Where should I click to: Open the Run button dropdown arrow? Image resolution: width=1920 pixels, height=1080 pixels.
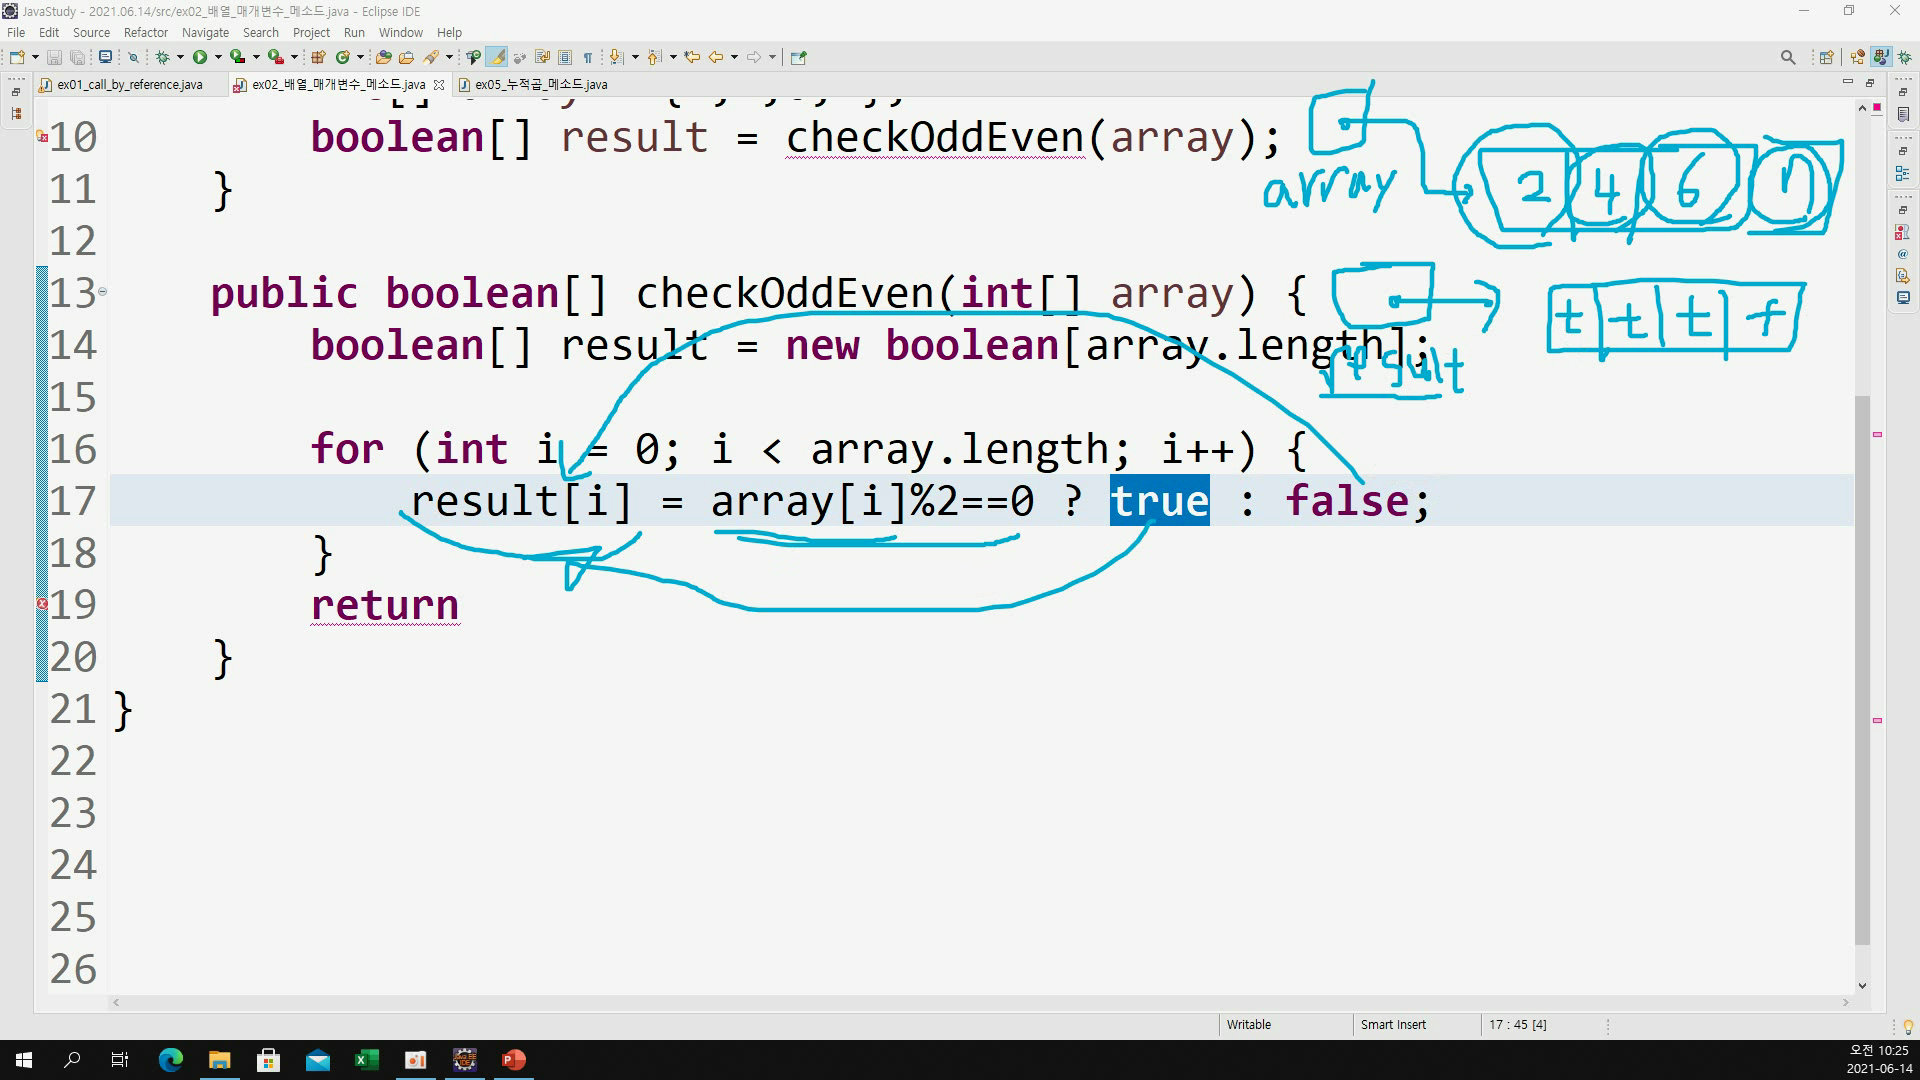[x=217, y=57]
